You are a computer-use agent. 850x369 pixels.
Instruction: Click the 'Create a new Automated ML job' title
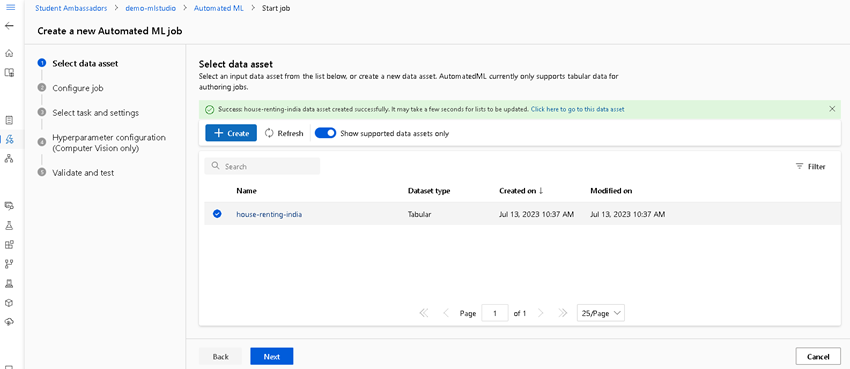(110, 31)
